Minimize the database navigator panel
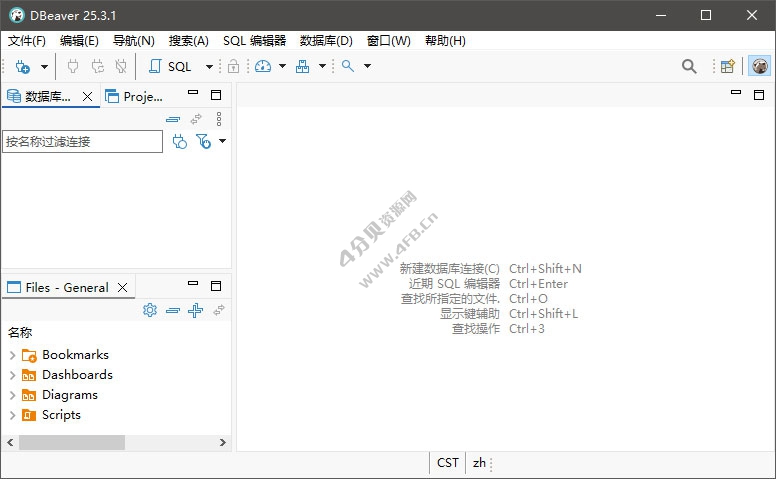Image resolution: width=776 pixels, height=479 pixels. (x=193, y=93)
